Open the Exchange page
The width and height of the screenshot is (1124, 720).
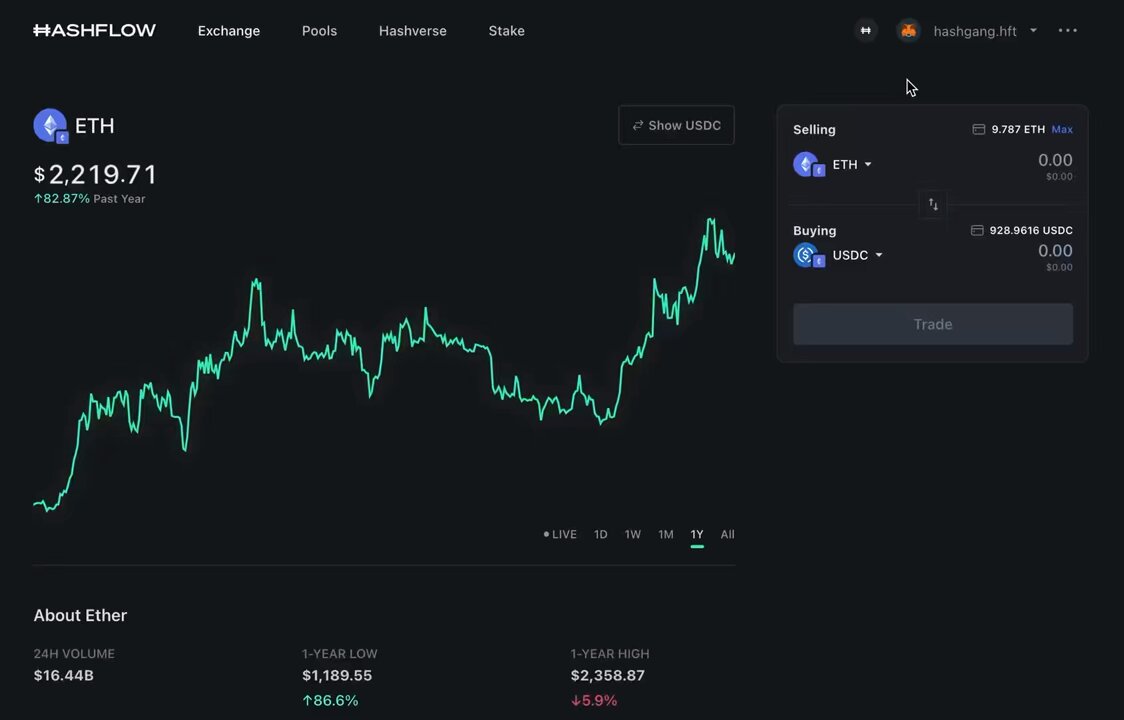229,31
